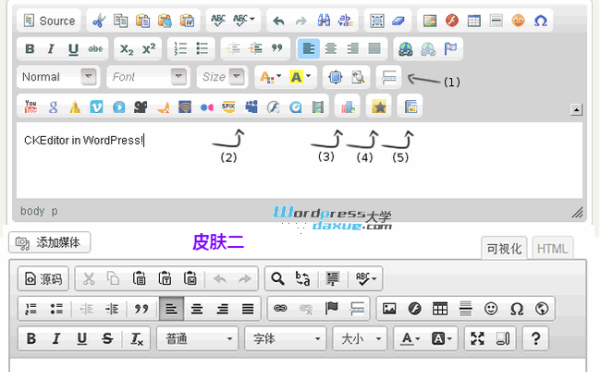Insert Flash using red Flash icon

pos(452,20)
